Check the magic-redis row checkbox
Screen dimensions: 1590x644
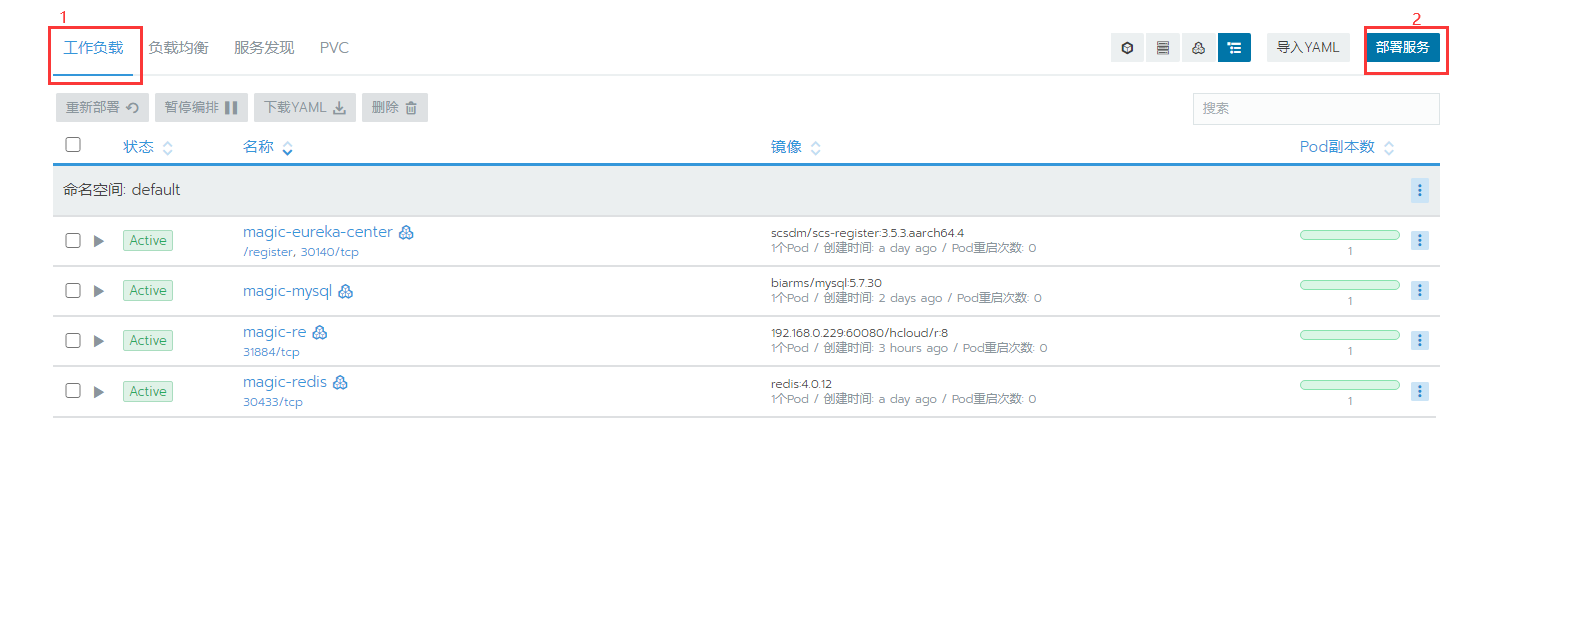point(73,390)
